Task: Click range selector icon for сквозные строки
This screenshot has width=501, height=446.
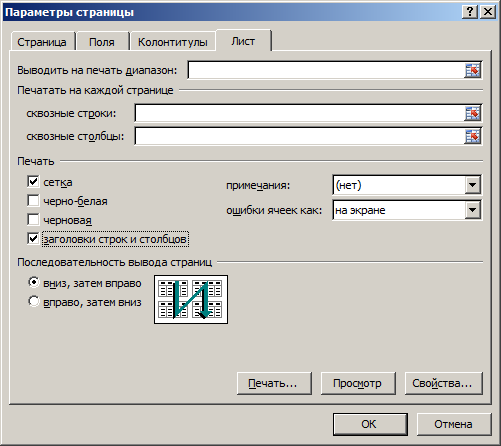Action: (473, 113)
